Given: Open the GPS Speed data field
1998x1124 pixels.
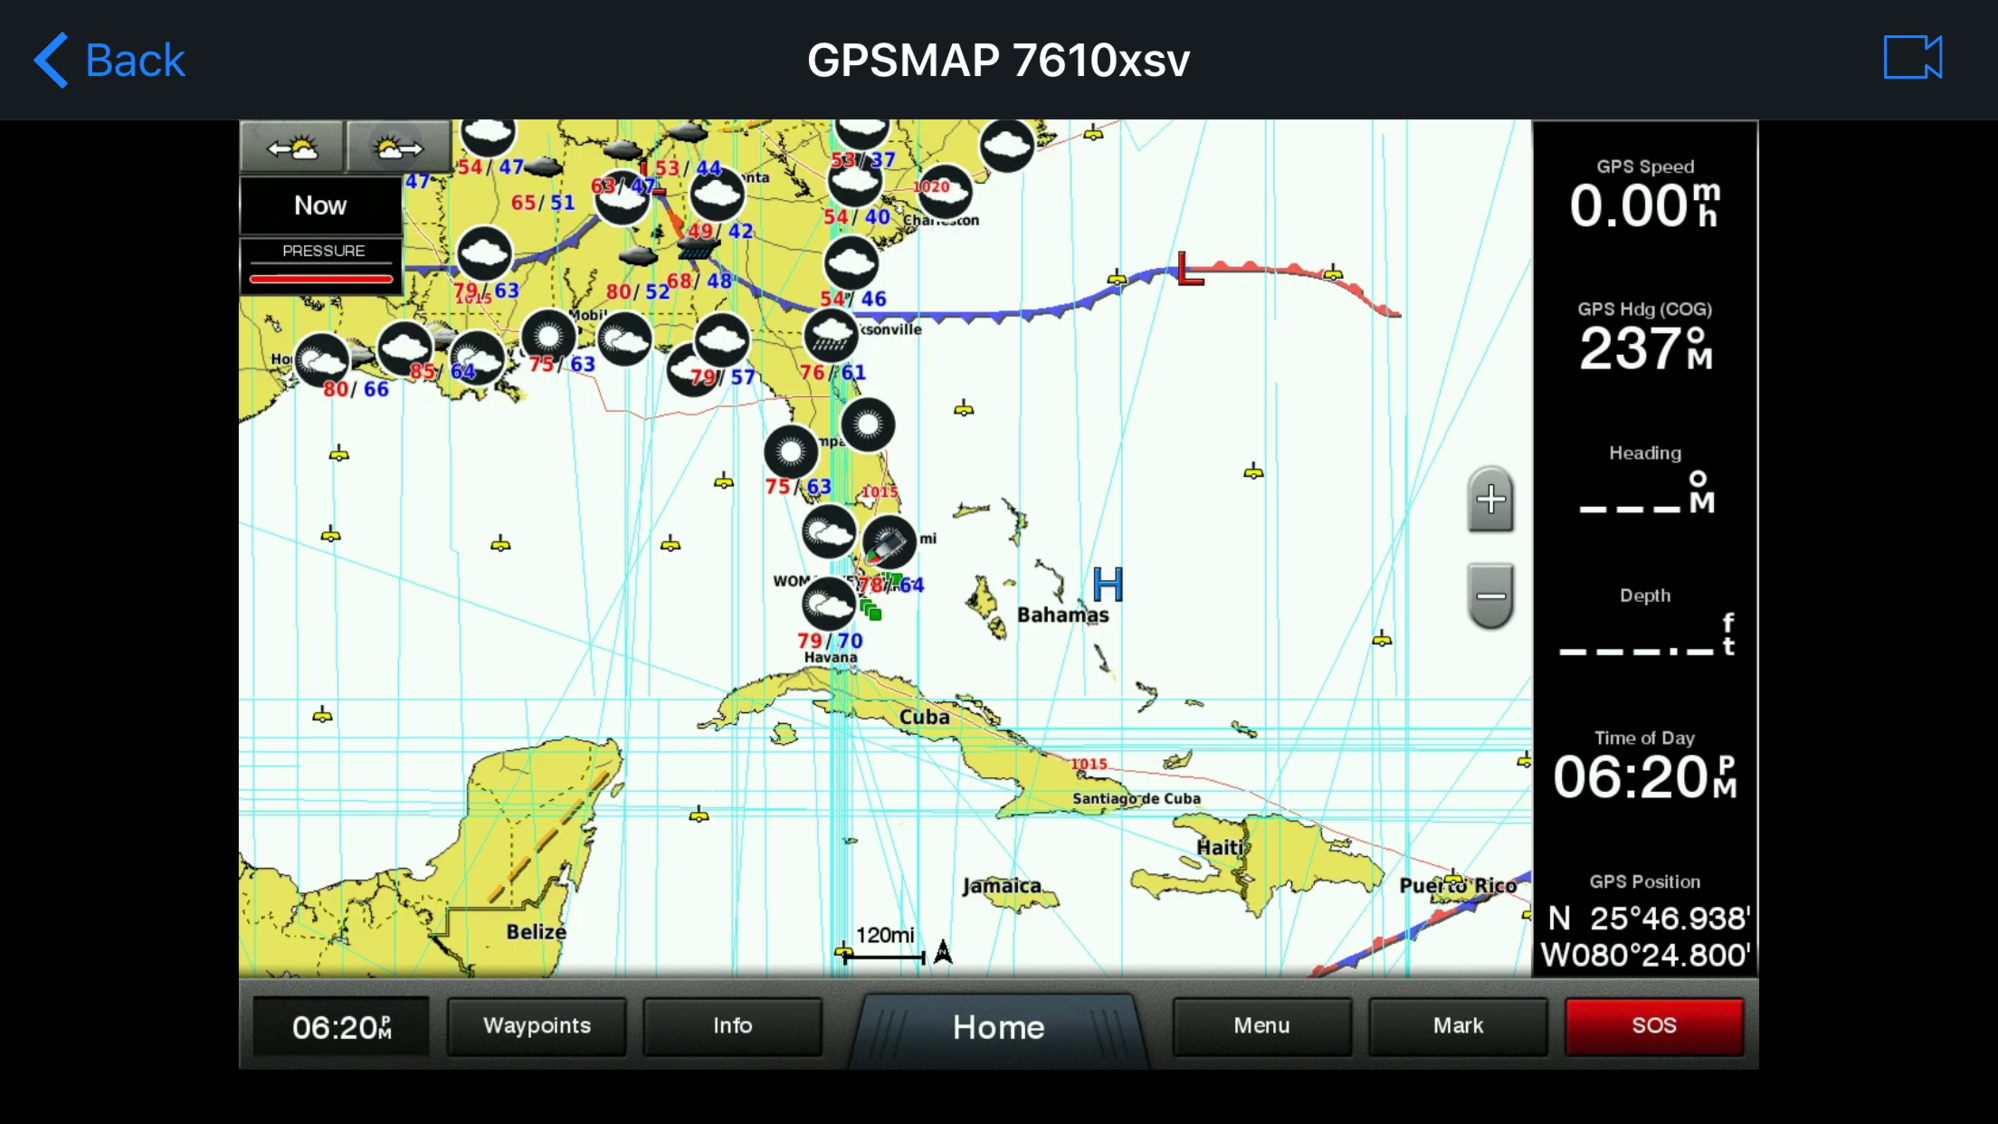Looking at the screenshot, I should 1645,194.
